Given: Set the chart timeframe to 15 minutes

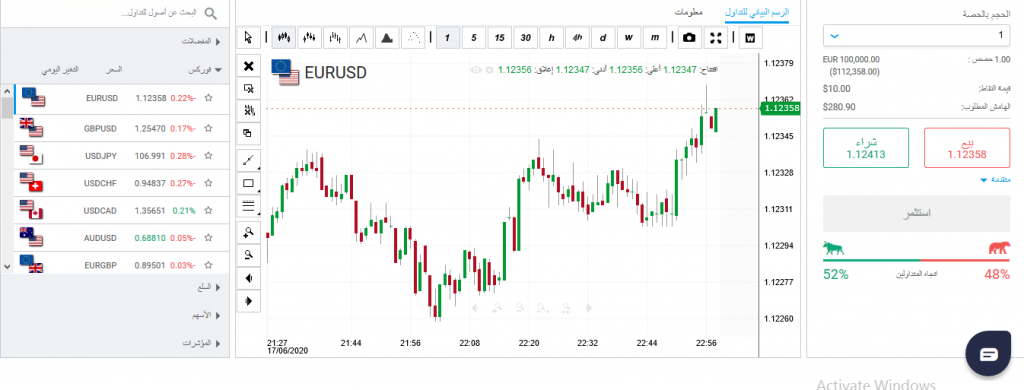Looking at the screenshot, I should click(x=500, y=38).
